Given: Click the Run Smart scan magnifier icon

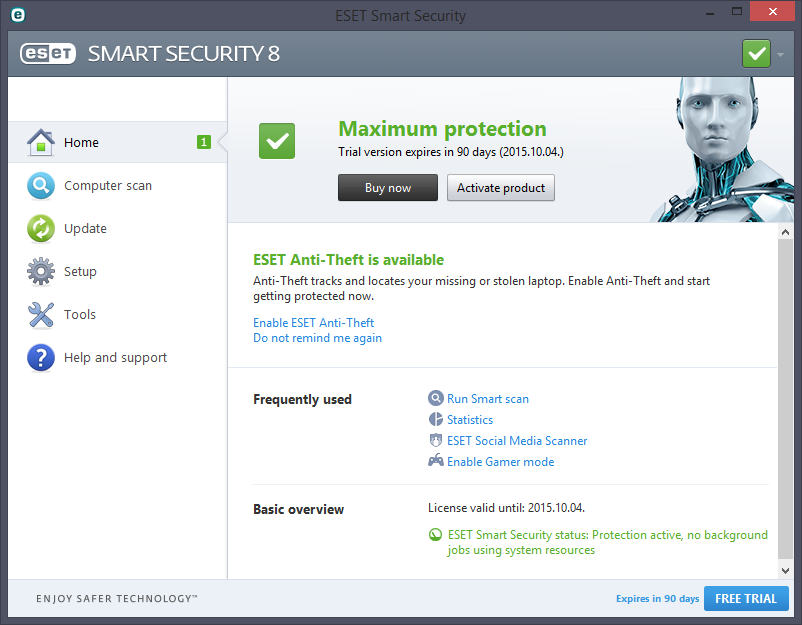Looking at the screenshot, I should pos(435,399).
